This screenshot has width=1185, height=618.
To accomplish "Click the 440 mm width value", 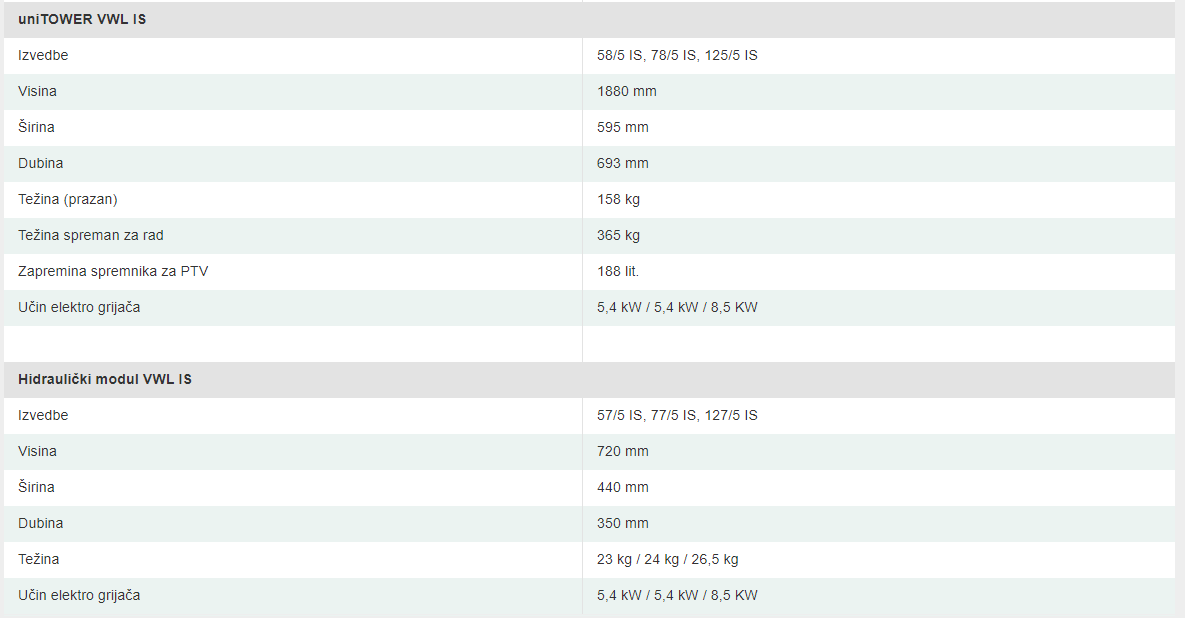I will coord(623,487).
